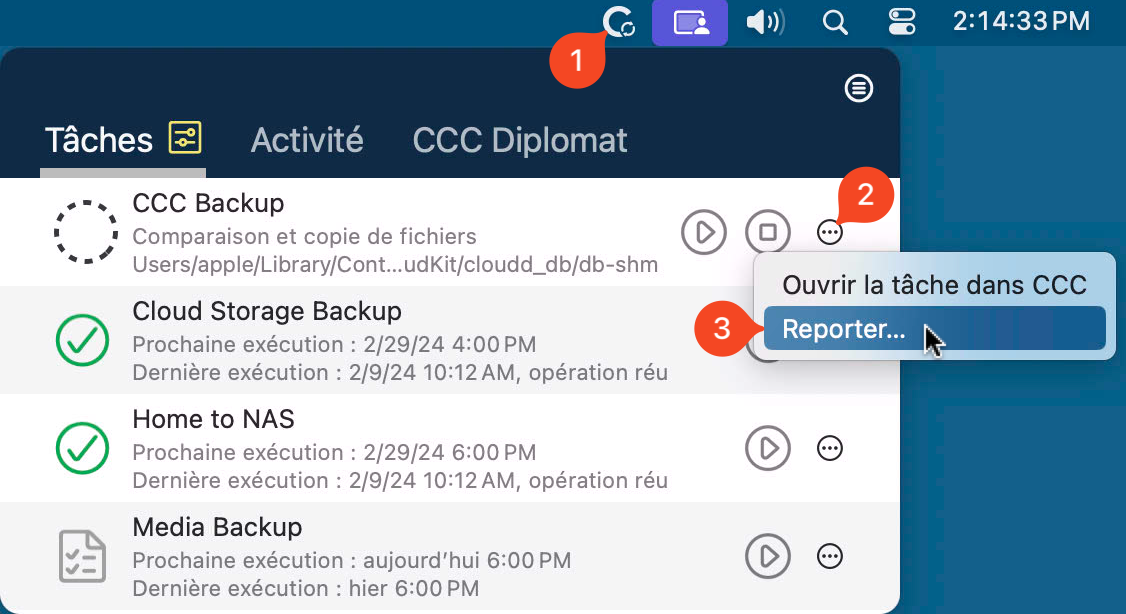Select the CCC Backup task name
1126x614 pixels.
pos(208,203)
